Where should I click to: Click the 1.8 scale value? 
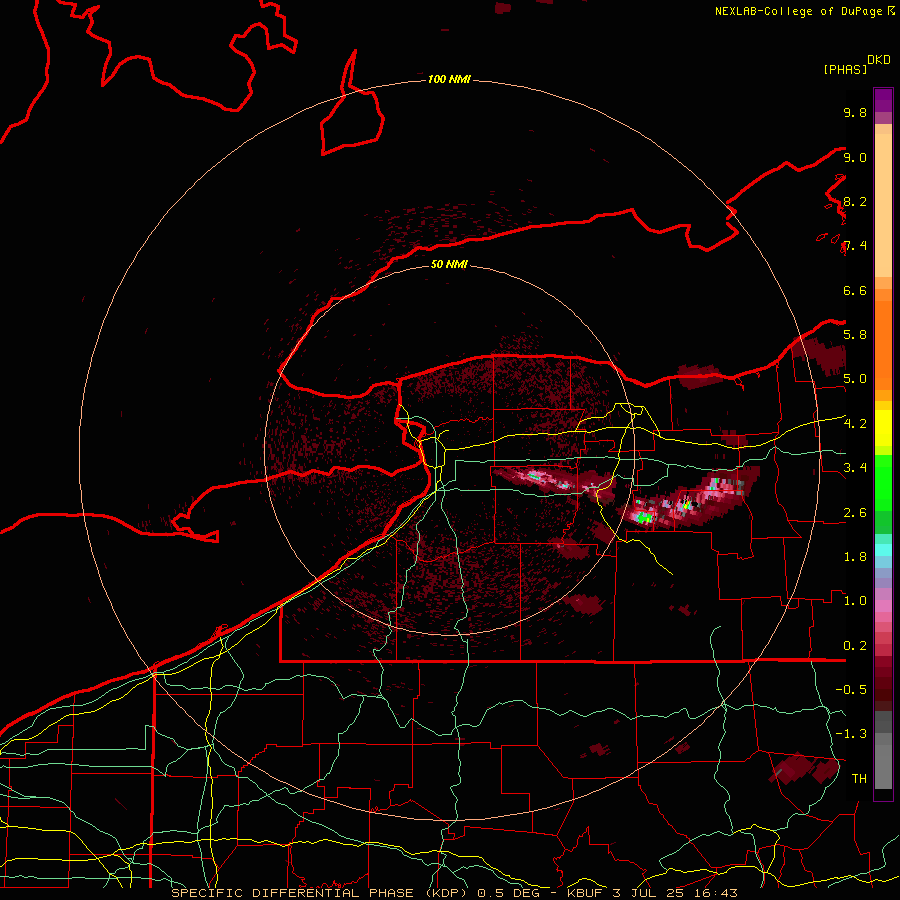point(855,557)
